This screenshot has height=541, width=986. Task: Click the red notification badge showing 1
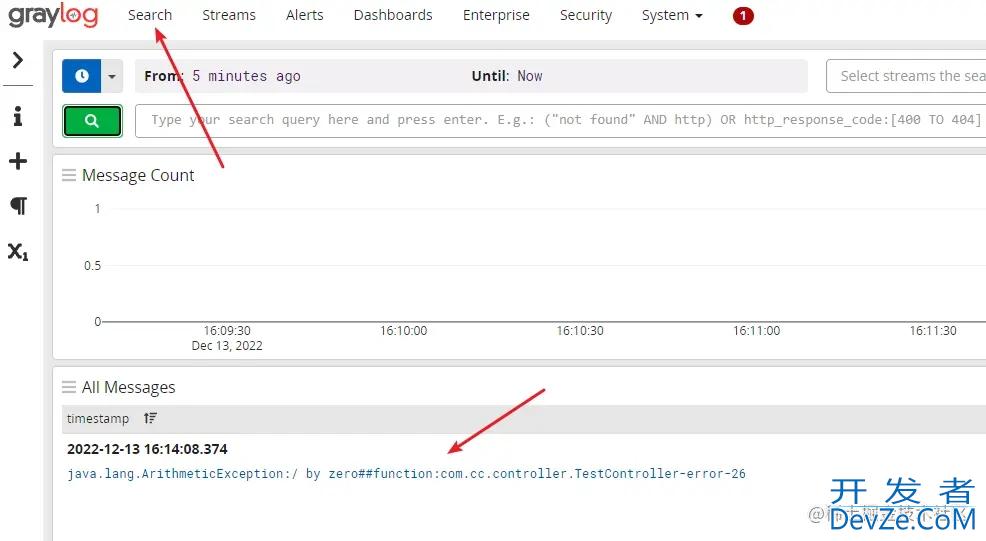[743, 16]
